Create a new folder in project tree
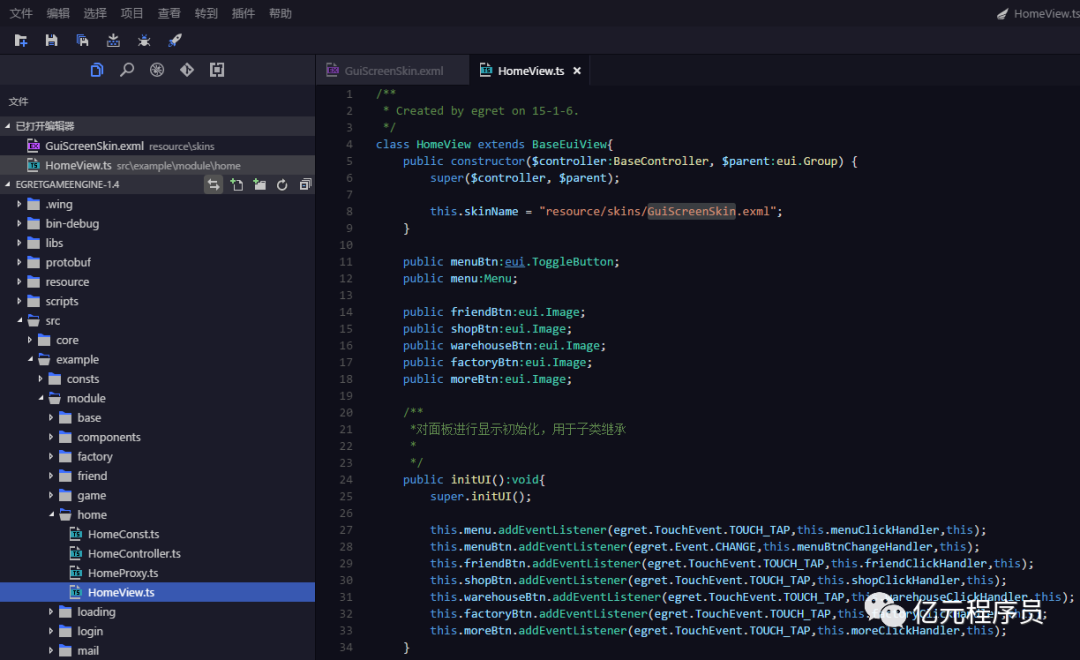 [x=260, y=185]
